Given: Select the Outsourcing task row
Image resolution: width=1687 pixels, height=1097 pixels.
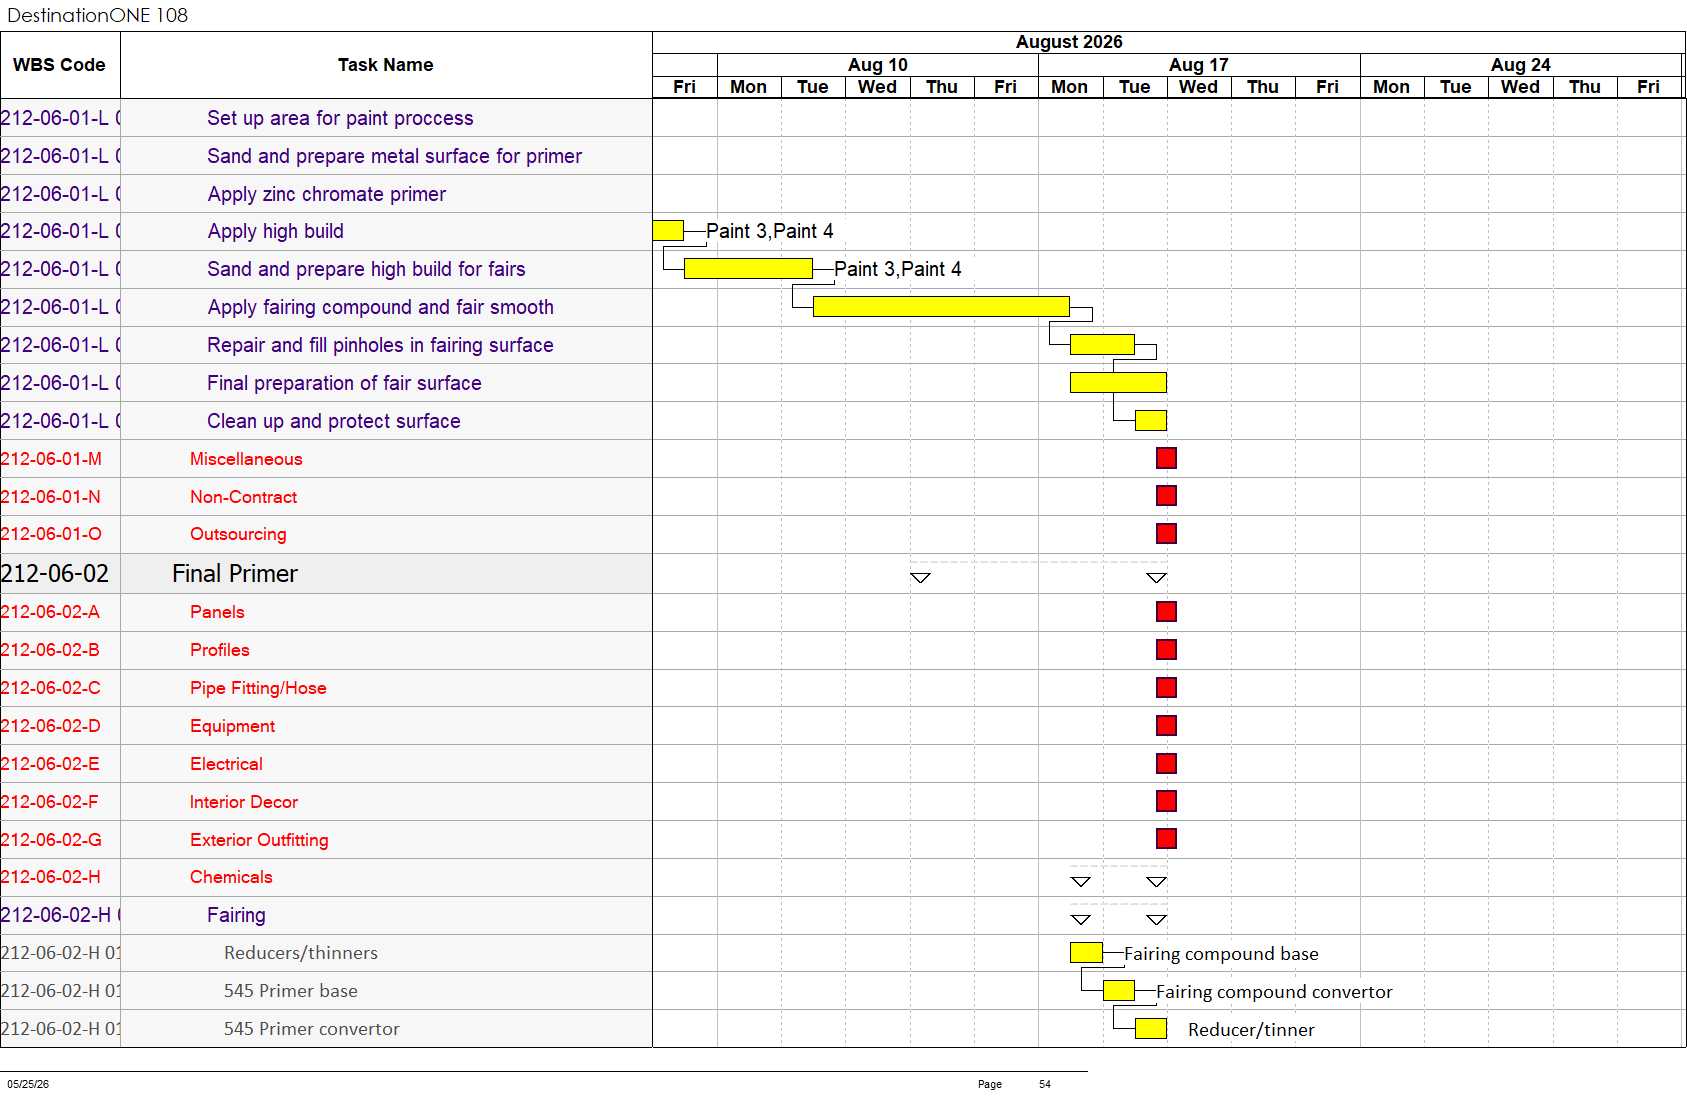Looking at the screenshot, I should point(238,534).
